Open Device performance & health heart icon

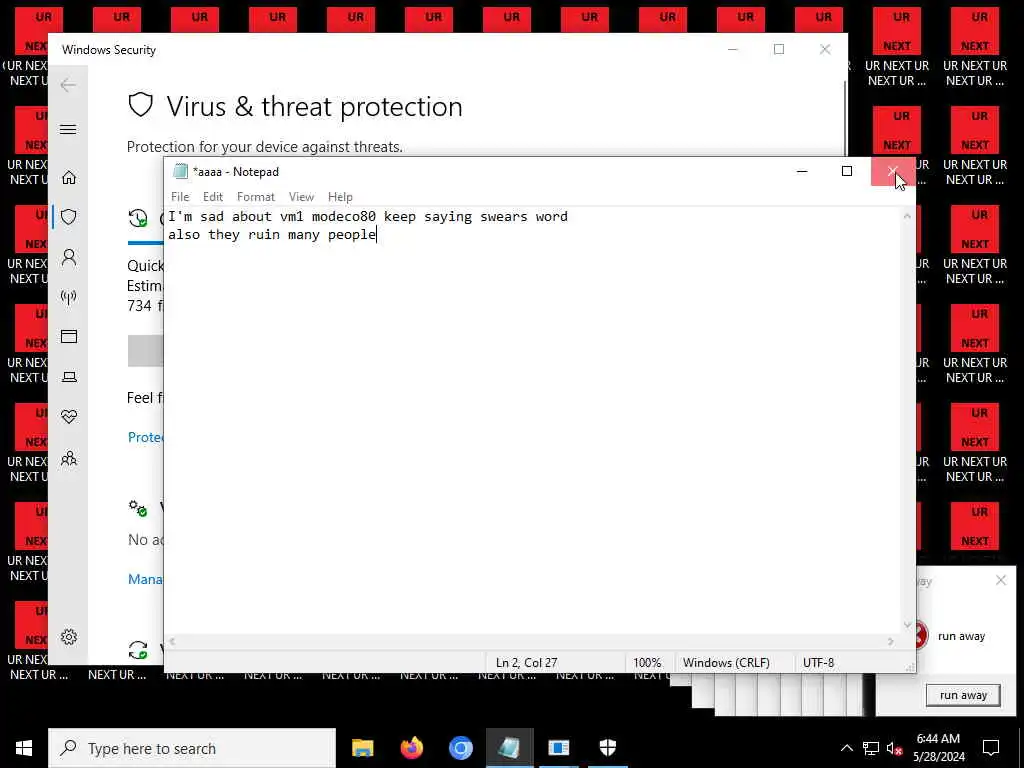click(x=69, y=417)
